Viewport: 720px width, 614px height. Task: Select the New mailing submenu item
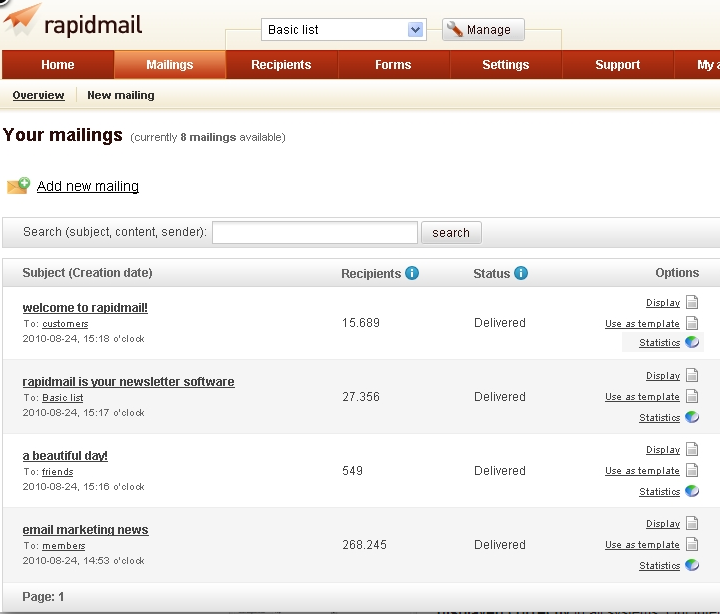(x=121, y=96)
